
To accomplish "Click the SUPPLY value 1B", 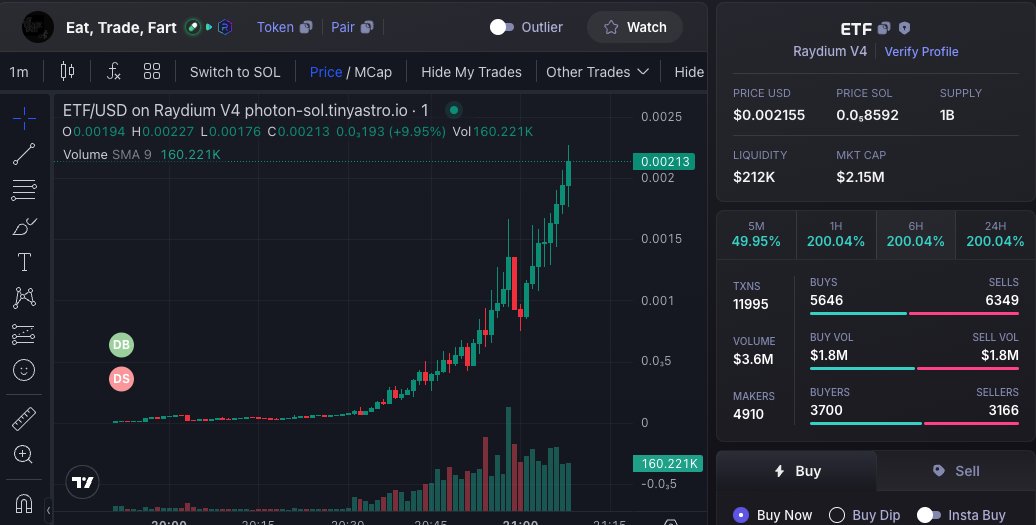I will [x=947, y=115].
